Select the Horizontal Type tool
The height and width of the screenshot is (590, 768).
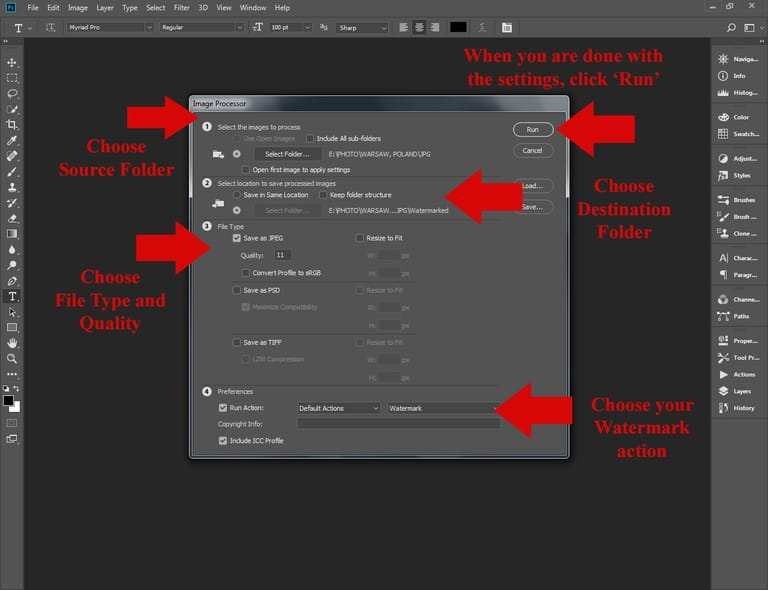tap(12, 296)
